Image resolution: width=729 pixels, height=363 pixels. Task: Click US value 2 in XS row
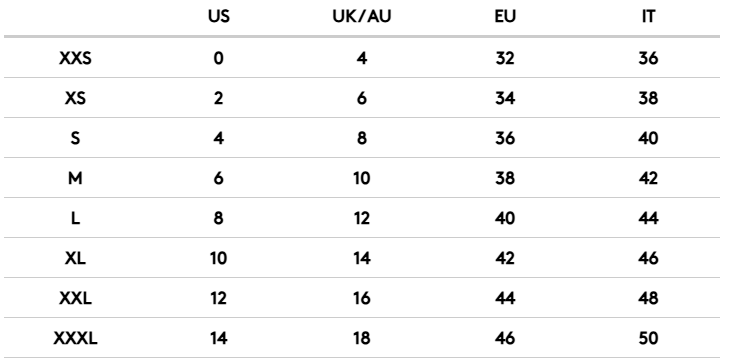click(219, 99)
